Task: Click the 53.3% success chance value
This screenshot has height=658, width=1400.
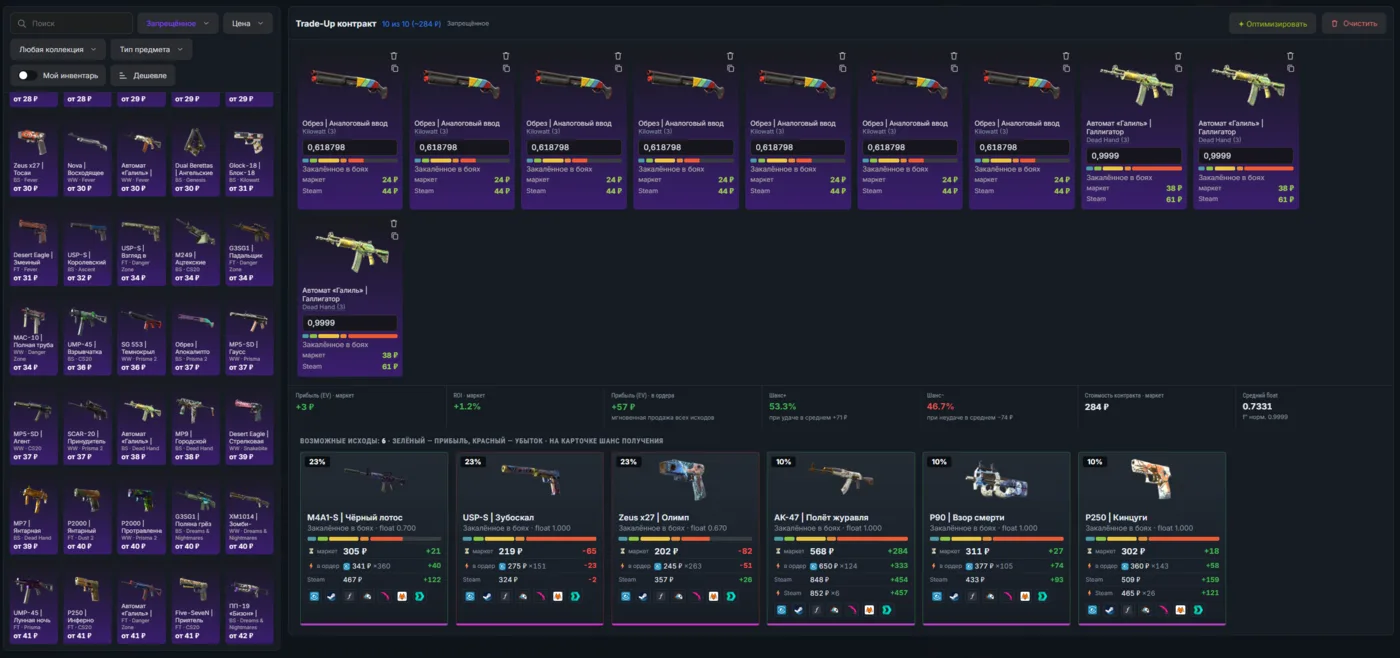Action: coord(783,407)
